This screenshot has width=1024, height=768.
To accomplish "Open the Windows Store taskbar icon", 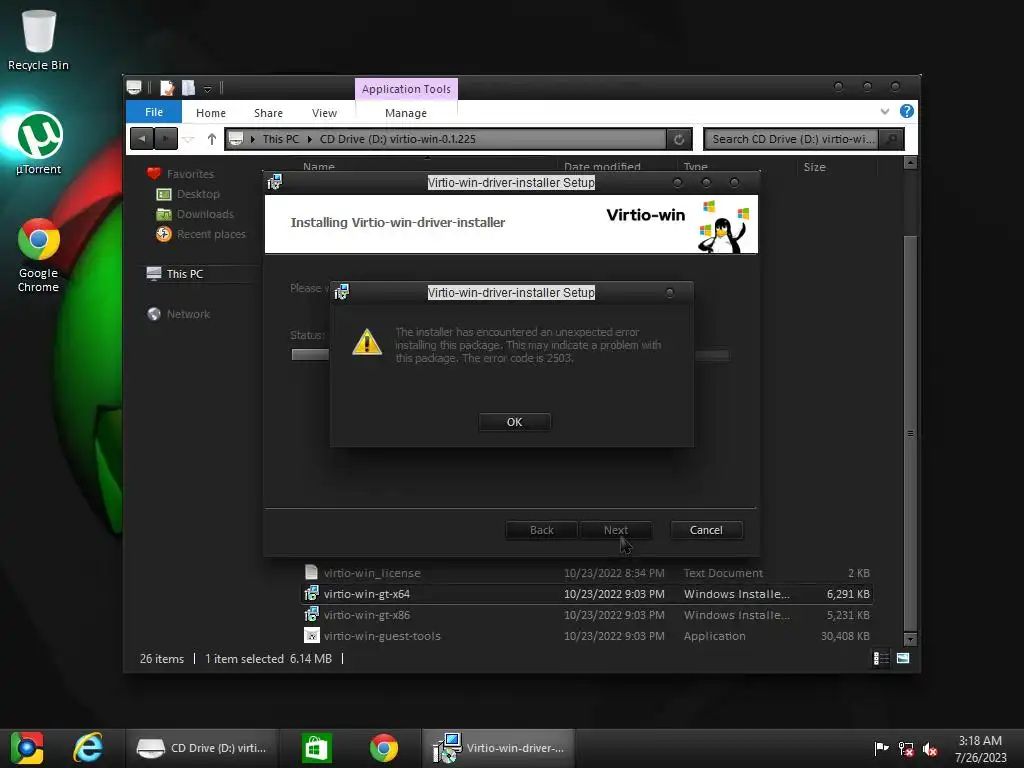I will pos(317,748).
